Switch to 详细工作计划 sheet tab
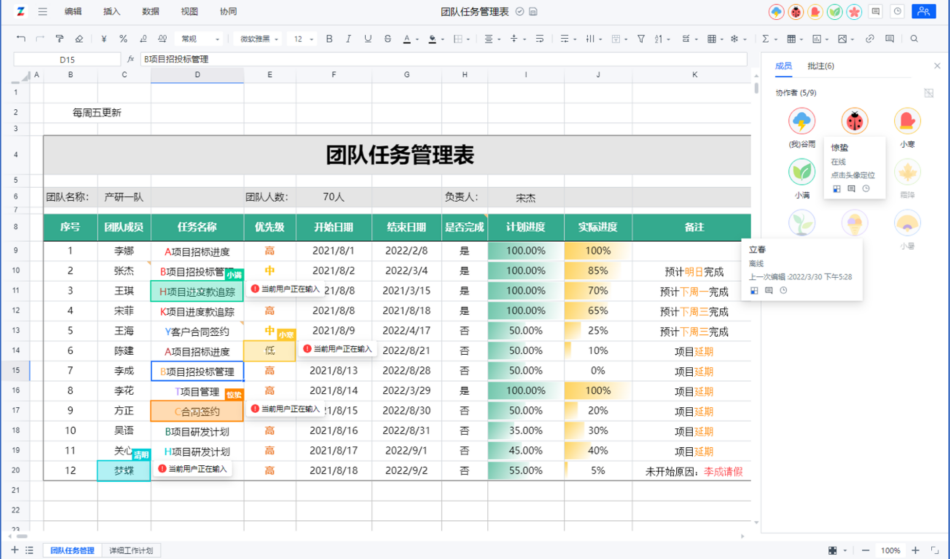Image resolution: width=950 pixels, height=559 pixels. click(x=131, y=551)
